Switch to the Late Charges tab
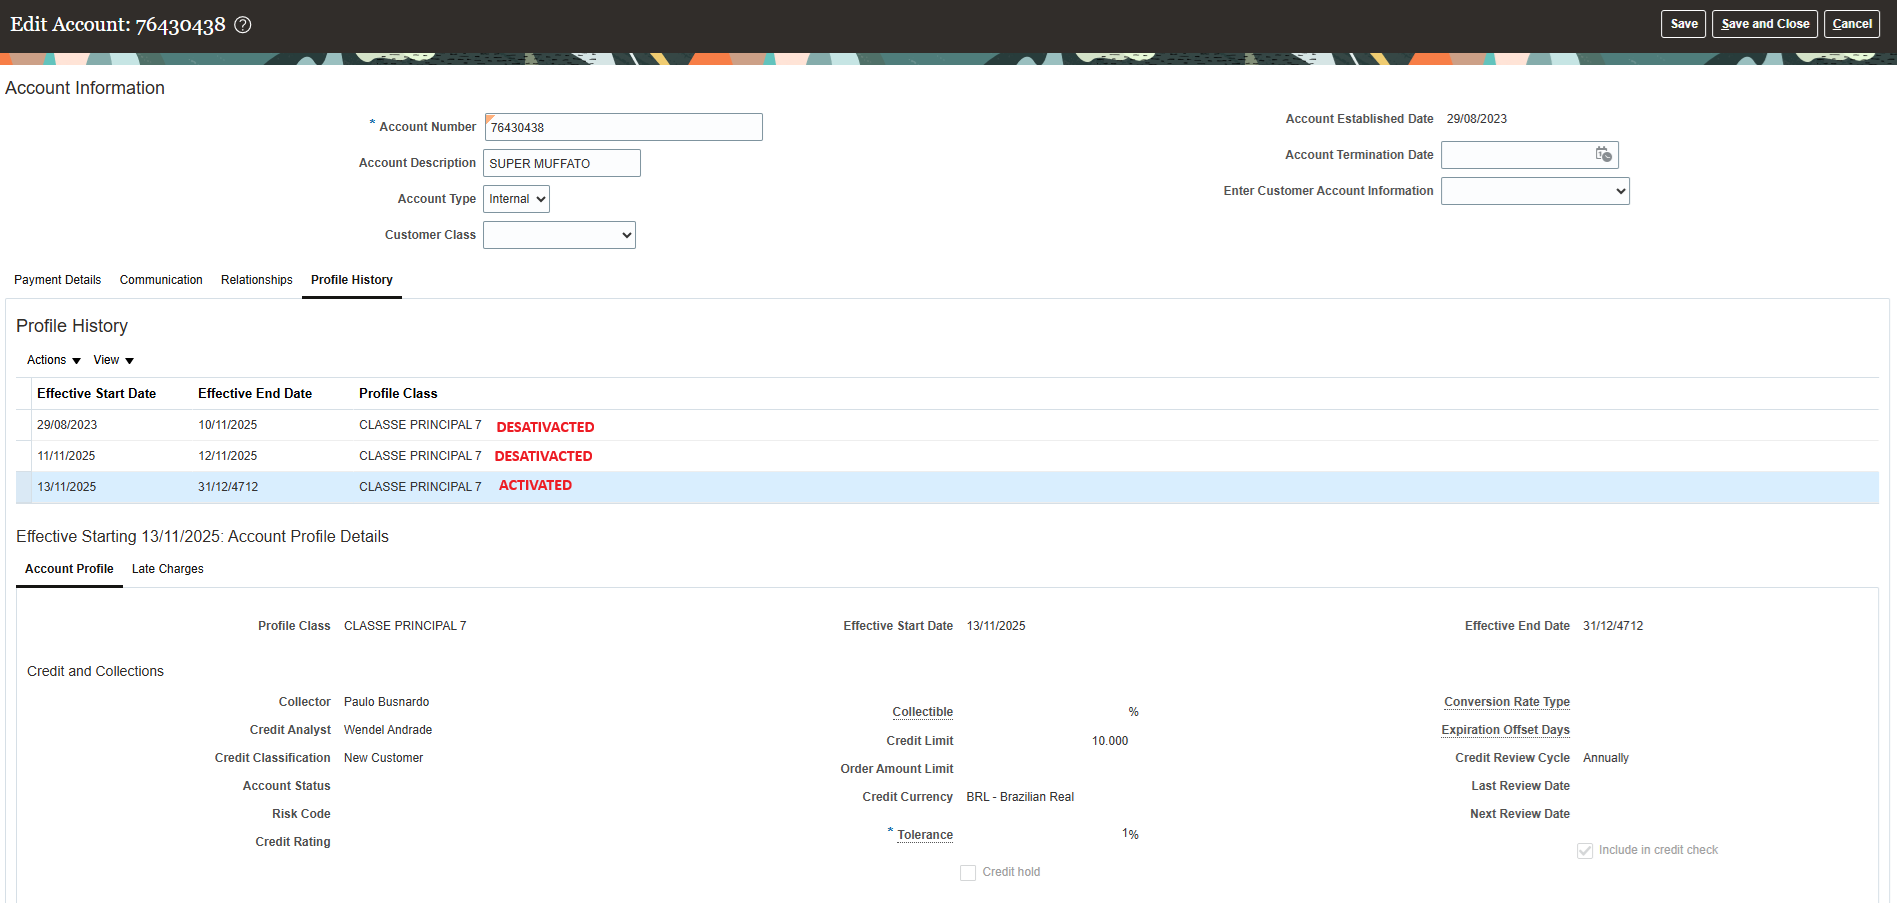Screen dimensions: 1897x903 (x=167, y=569)
